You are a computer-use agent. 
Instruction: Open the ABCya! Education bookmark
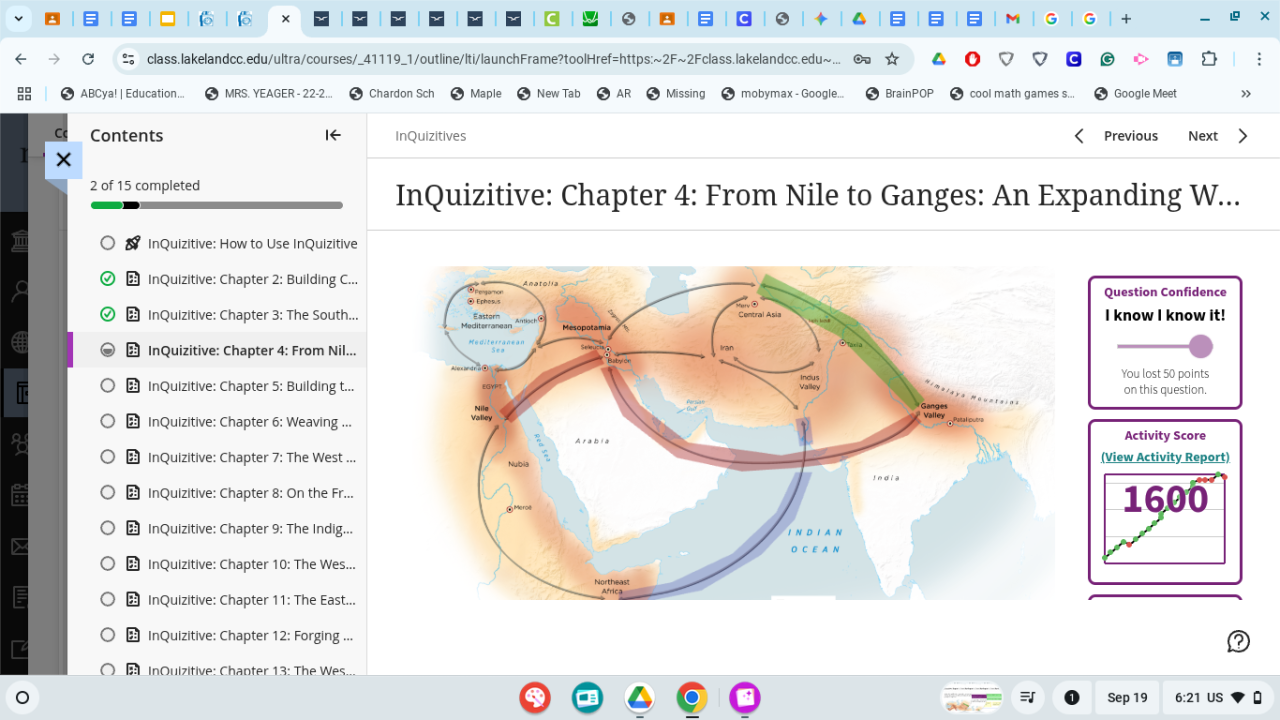point(123,93)
